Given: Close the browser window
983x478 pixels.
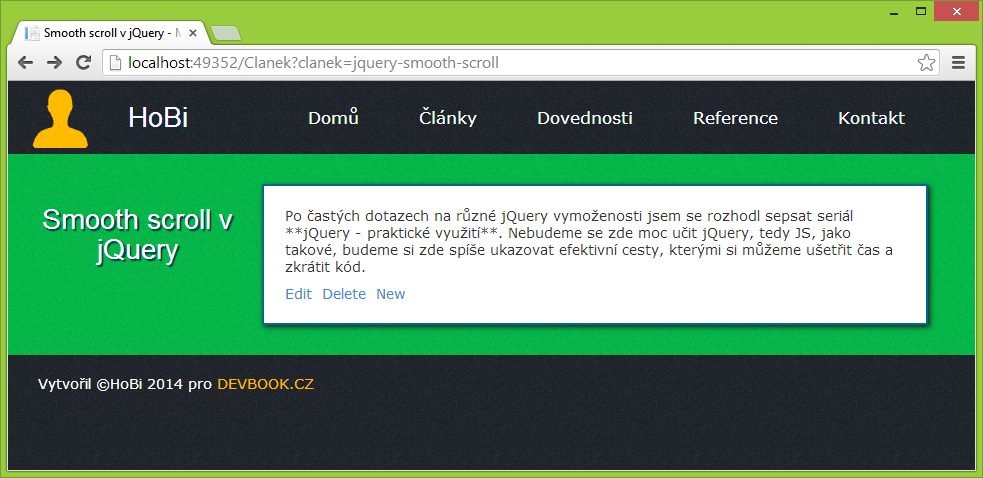Looking at the screenshot, I should pos(955,11).
